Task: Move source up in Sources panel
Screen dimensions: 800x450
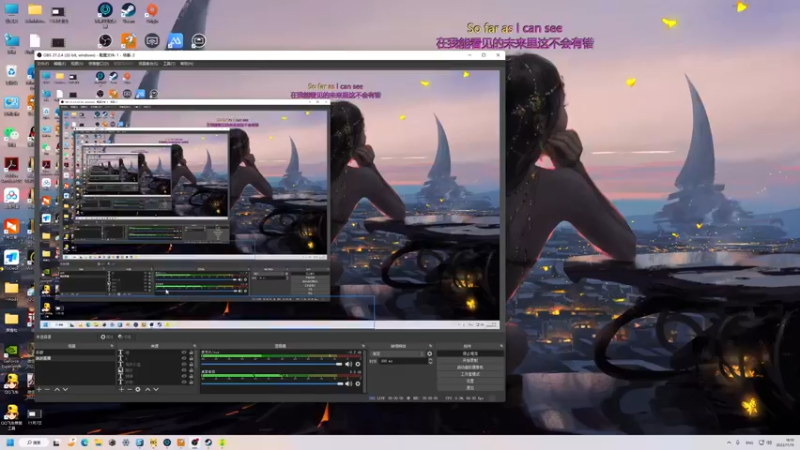Action: [147, 389]
